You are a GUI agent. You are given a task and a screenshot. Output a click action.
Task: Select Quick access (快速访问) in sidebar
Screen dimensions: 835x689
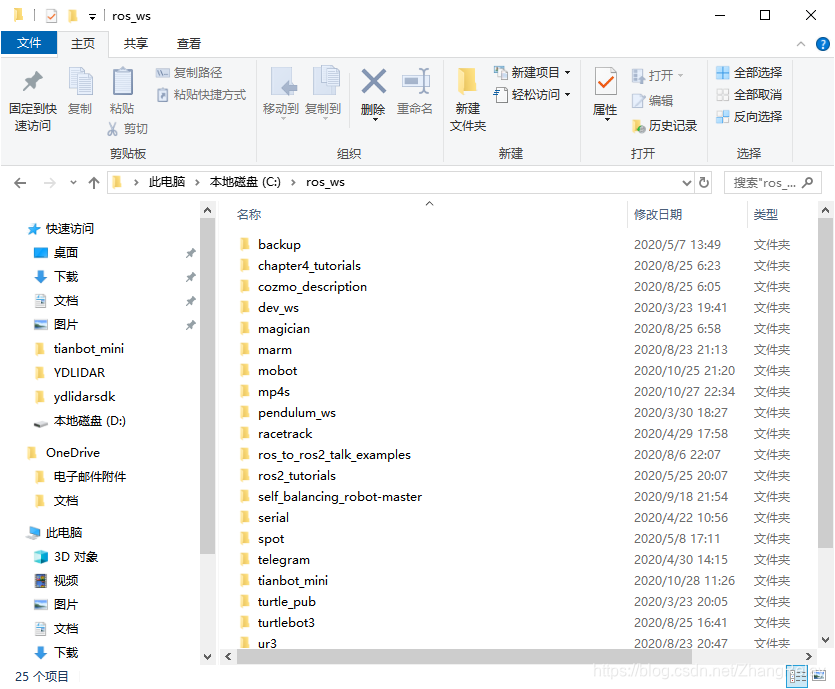click(70, 229)
